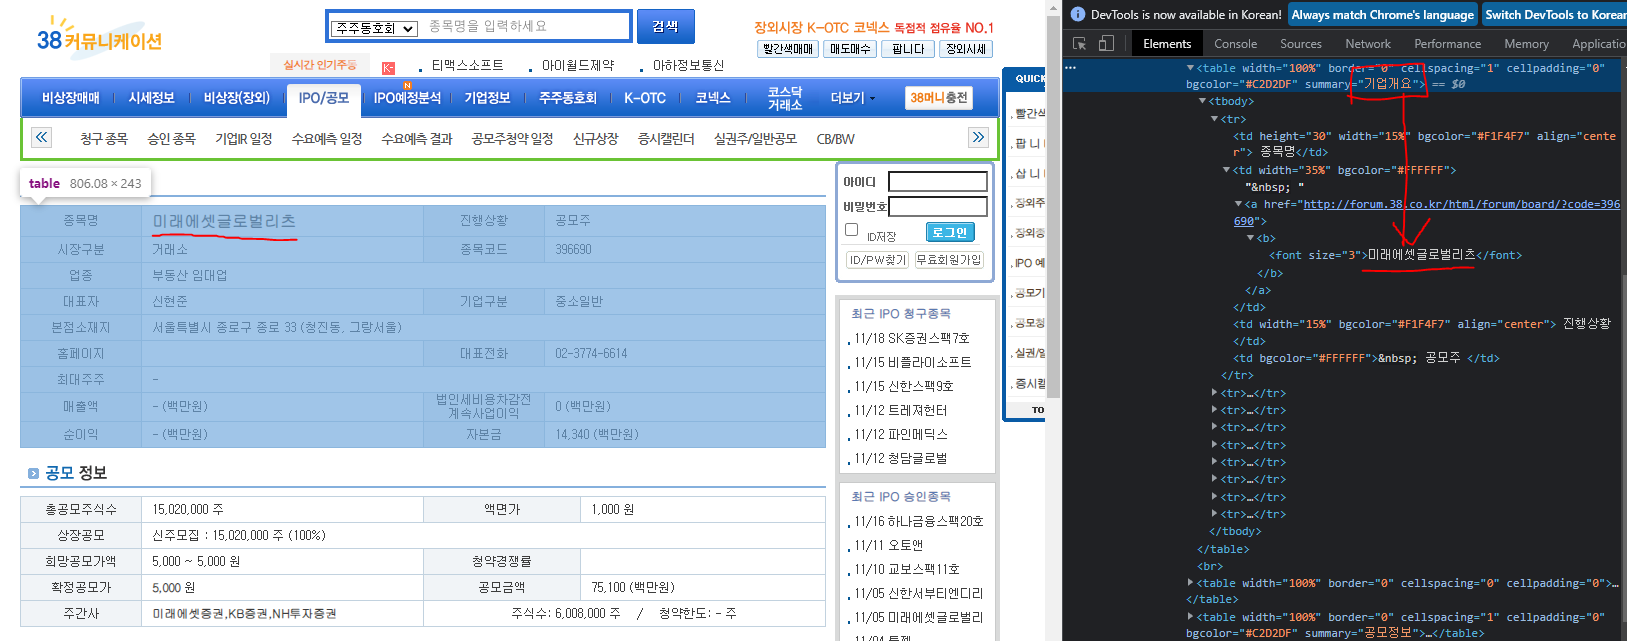
Task: Open the 비상장(장외) main menu
Action: (237, 98)
